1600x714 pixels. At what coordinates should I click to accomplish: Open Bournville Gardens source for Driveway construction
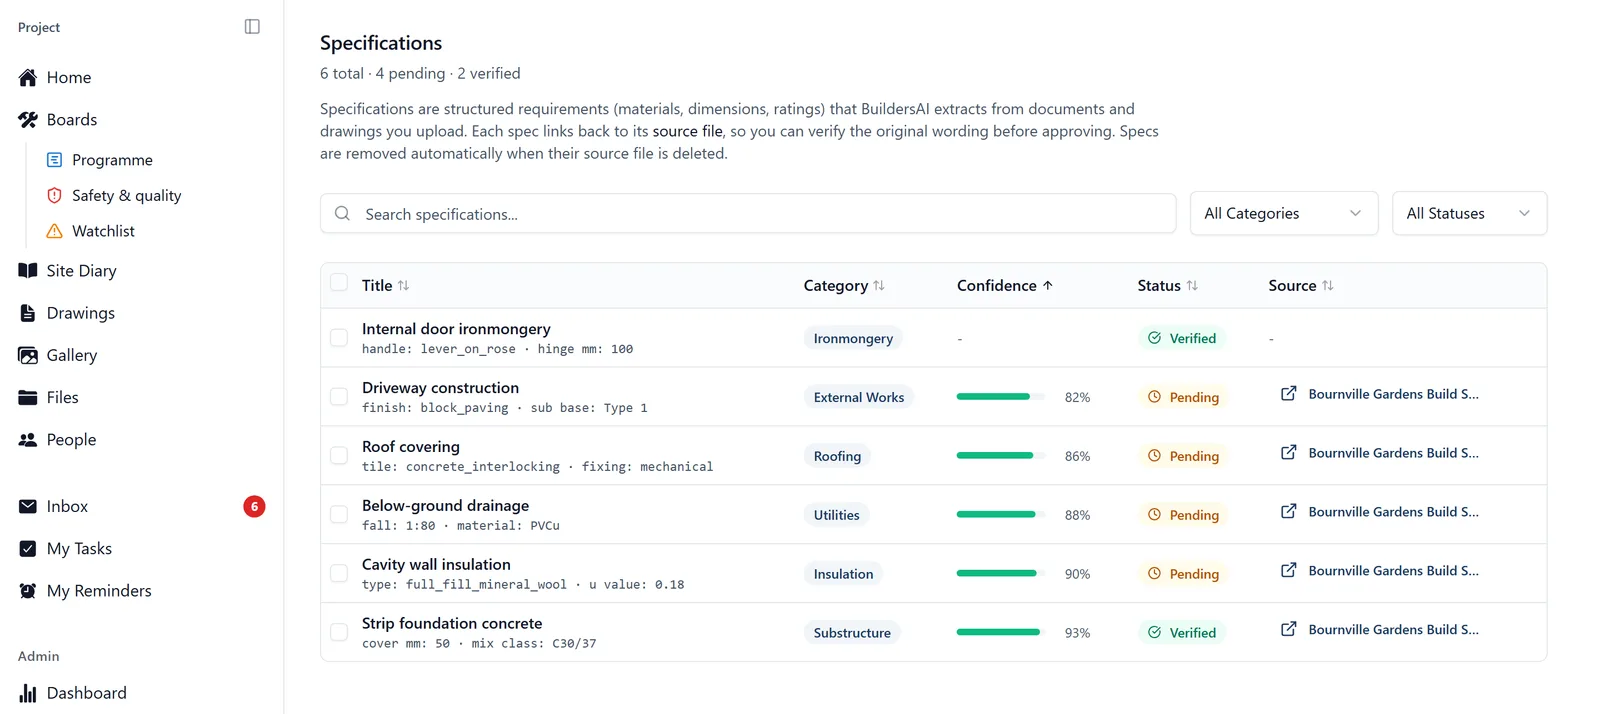tap(1393, 394)
